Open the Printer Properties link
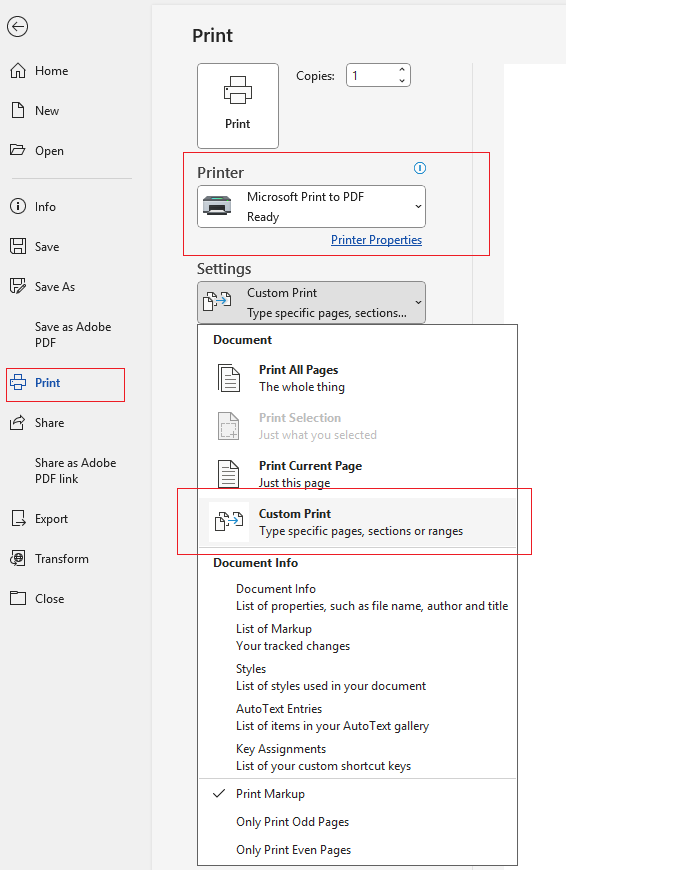 [376, 240]
